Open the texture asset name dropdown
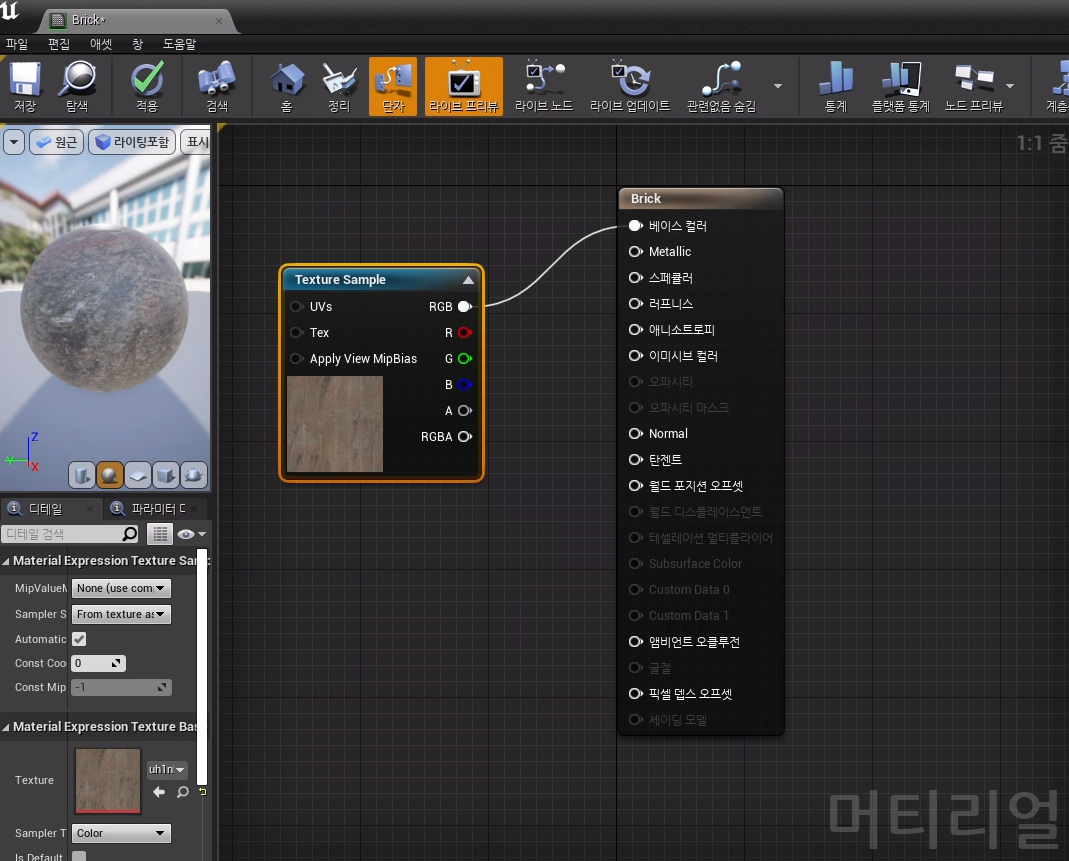This screenshot has width=1069, height=861. point(166,770)
